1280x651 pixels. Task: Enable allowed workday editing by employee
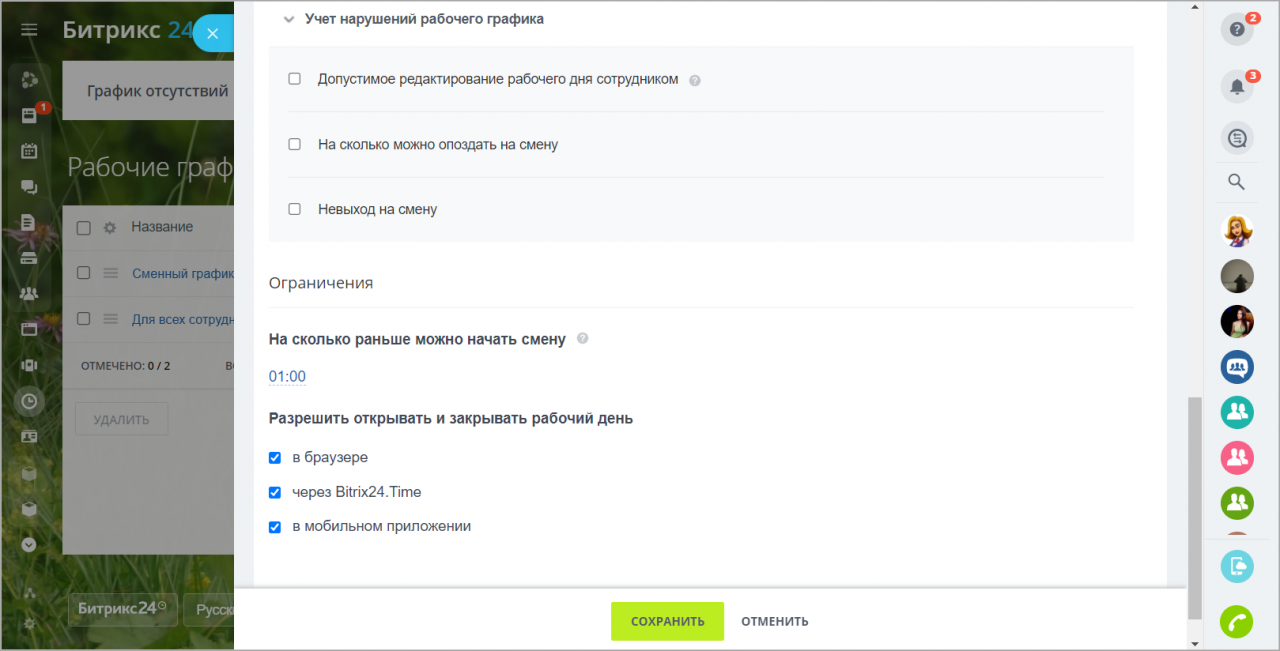pyautogui.click(x=294, y=79)
